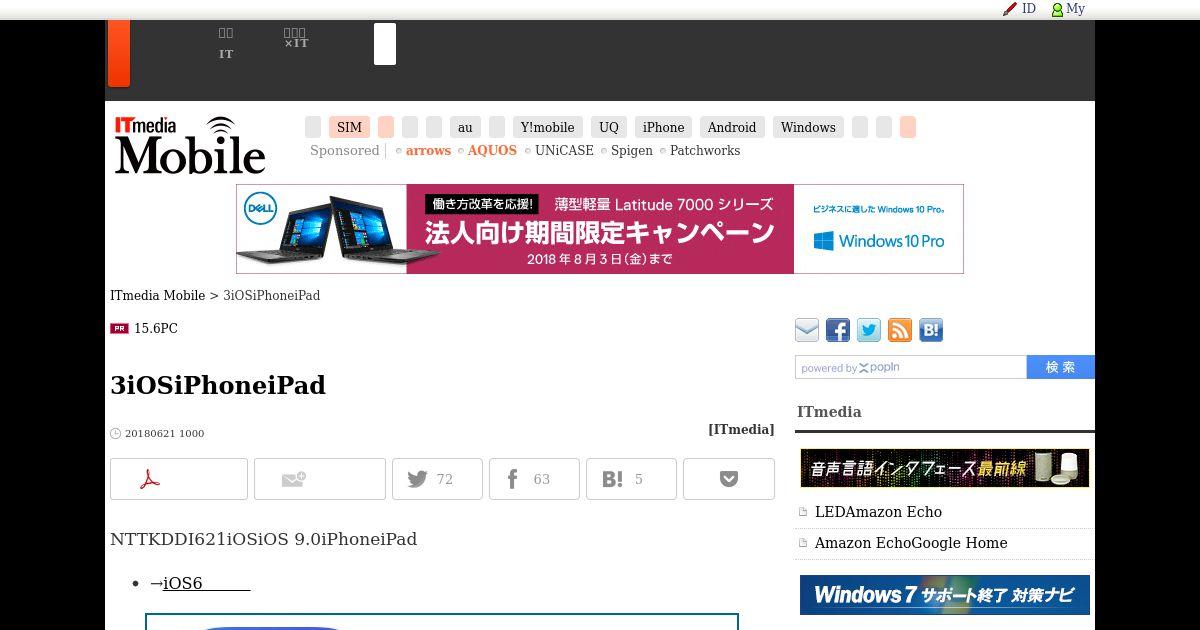Viewport: 1200px width, 630px height.
Task: Open the Android category tab
Action: point(732,127)
